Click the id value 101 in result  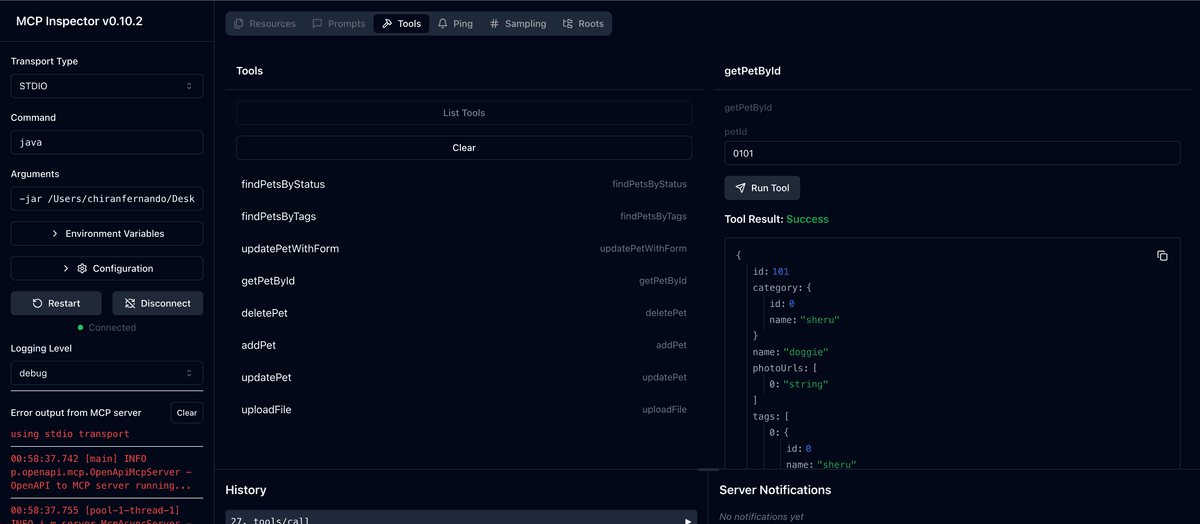click(781, 272)
